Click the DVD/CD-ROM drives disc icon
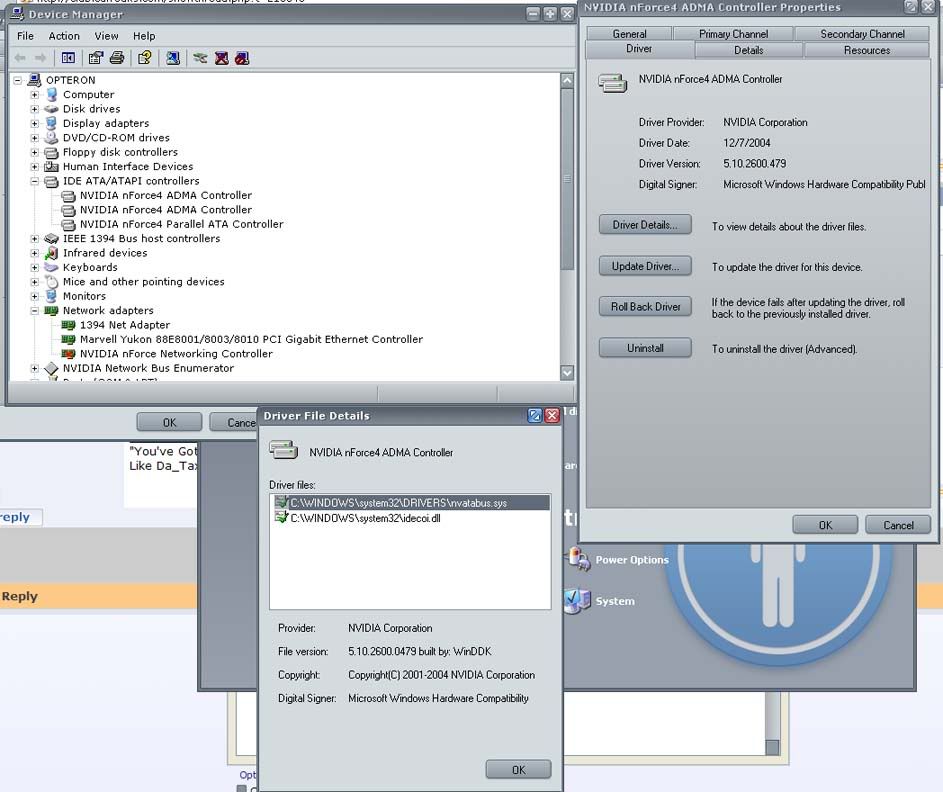This screenshot has width=943, height=792. 51,138
